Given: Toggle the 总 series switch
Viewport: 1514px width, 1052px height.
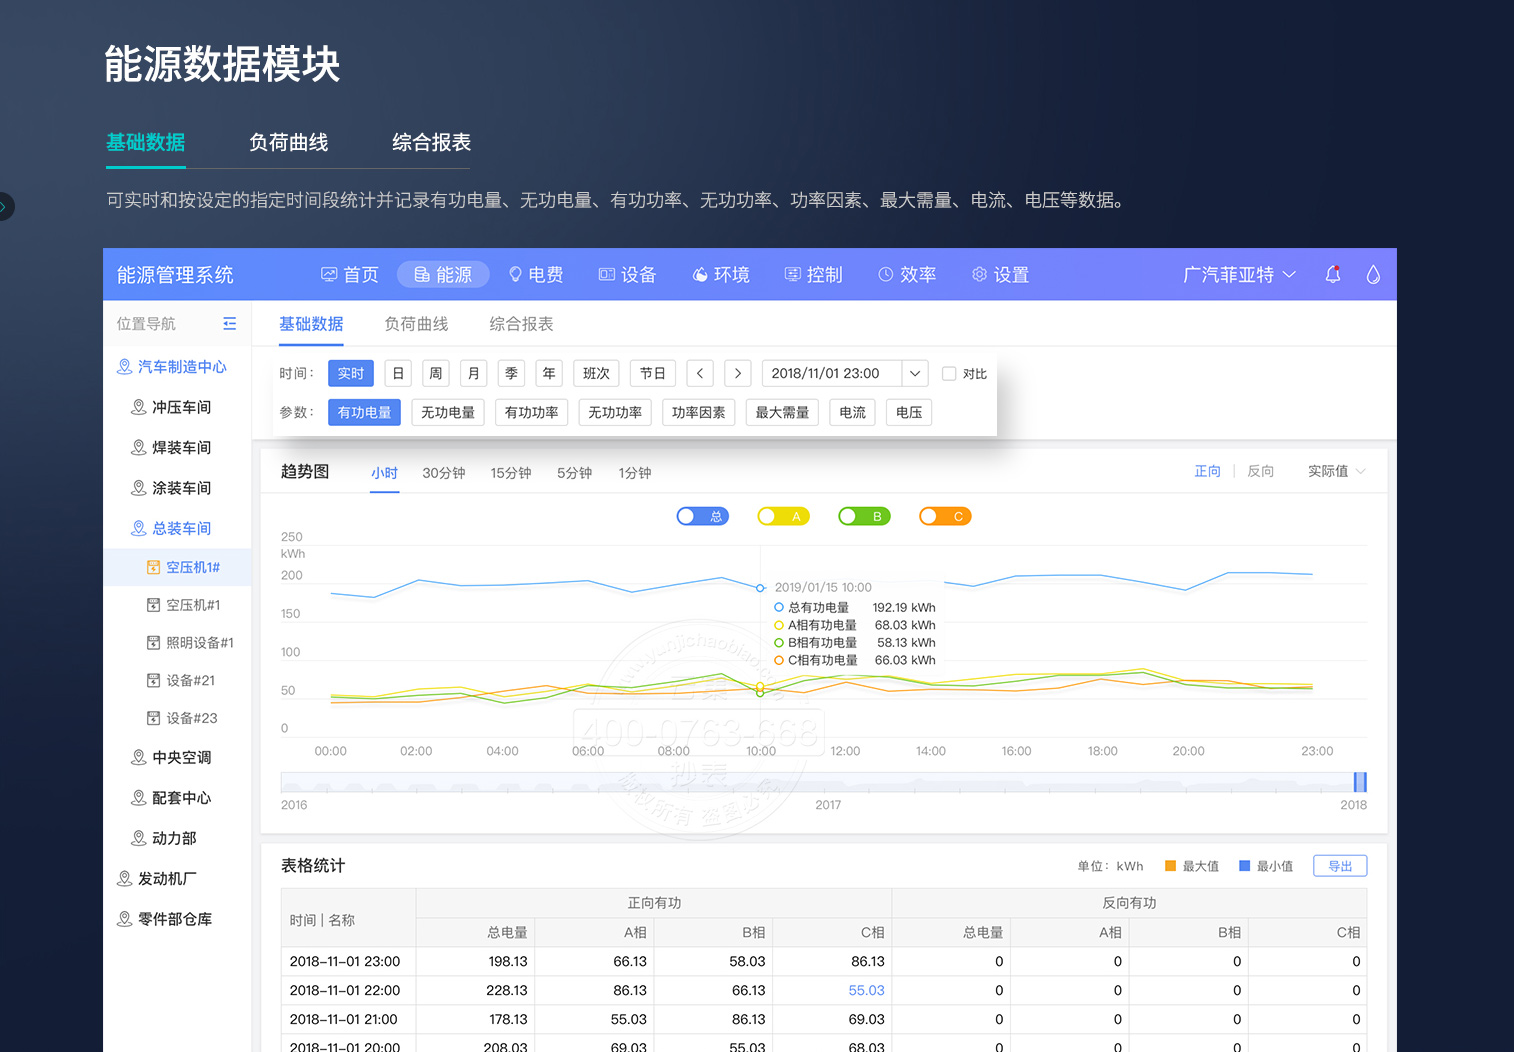Looking at the screenshot, I should point(702,516).
